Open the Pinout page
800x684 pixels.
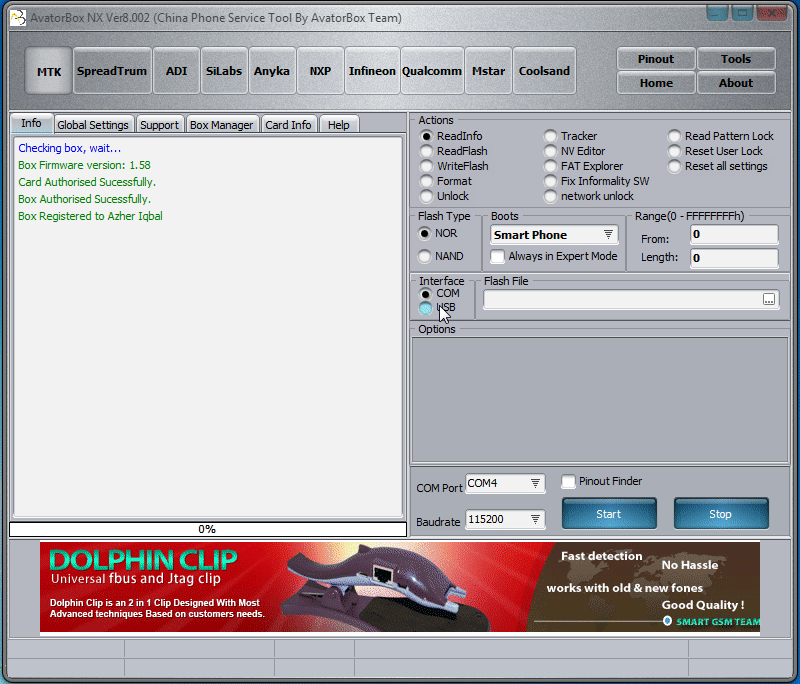pos(656,59)
